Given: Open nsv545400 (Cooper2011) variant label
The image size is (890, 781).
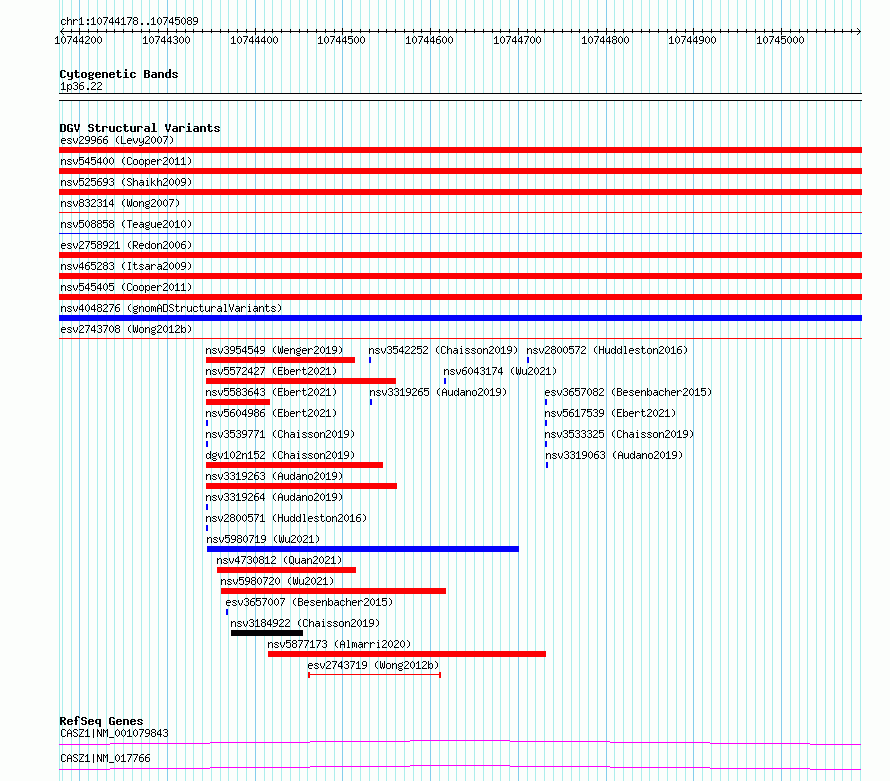Looking at the screenshot, I should [126, 161].
